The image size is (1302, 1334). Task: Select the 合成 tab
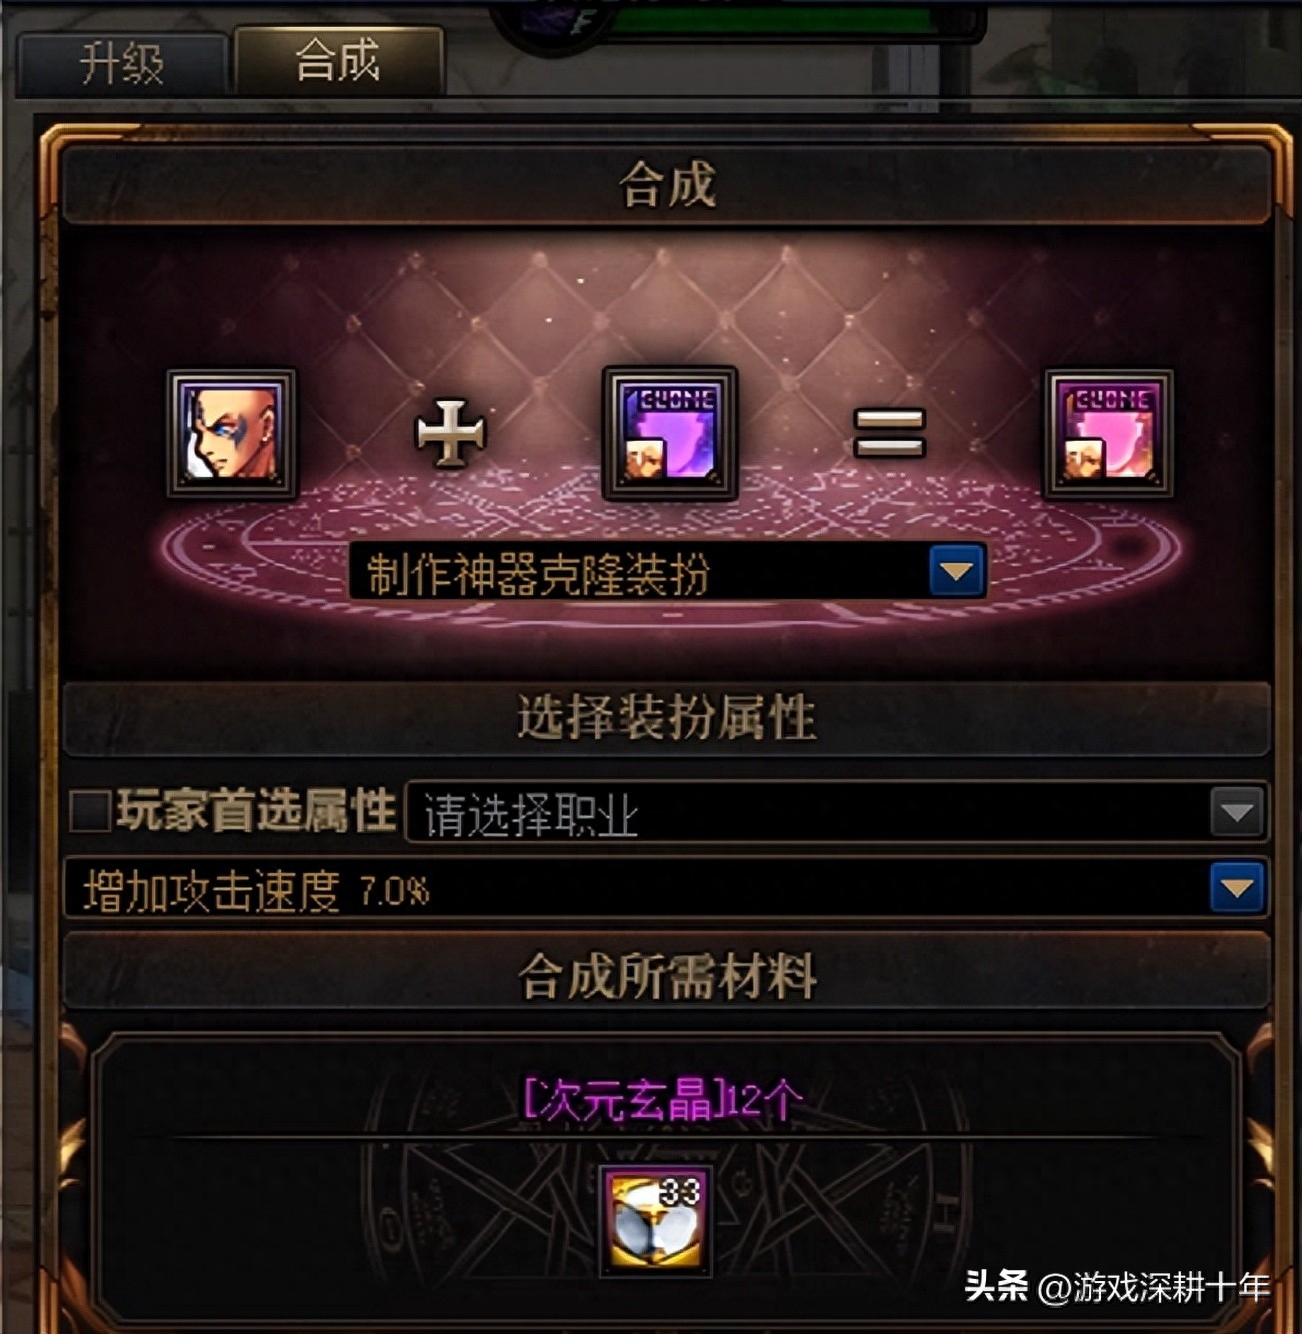coord(338,60)
